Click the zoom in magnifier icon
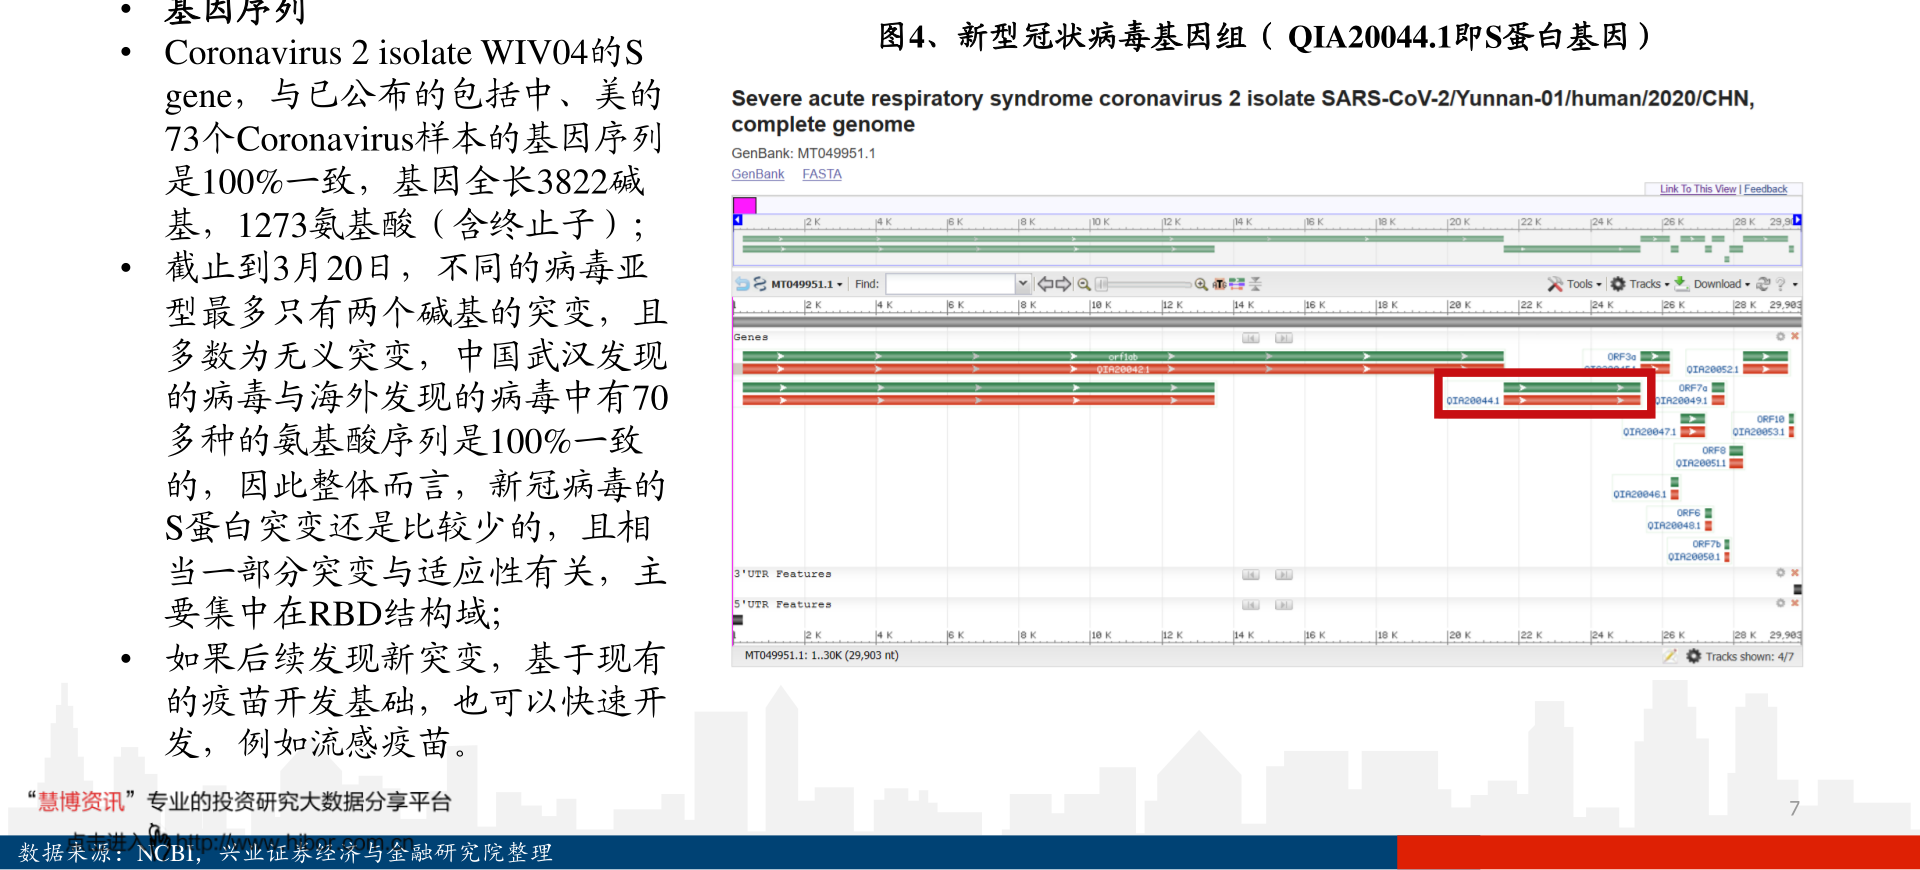 point(1201,284)
